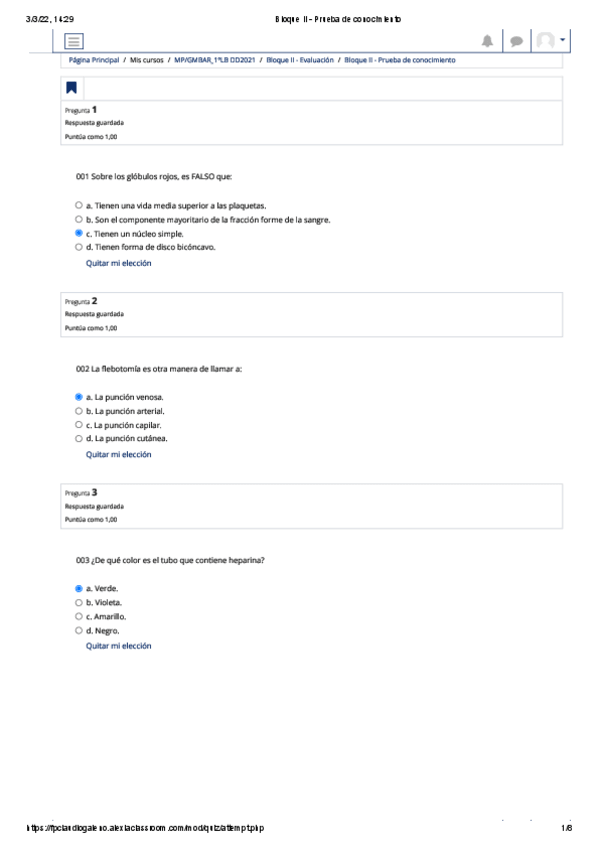599x848 pixels.
Task: Click the user avatar picture
Action: pos(545,40)
